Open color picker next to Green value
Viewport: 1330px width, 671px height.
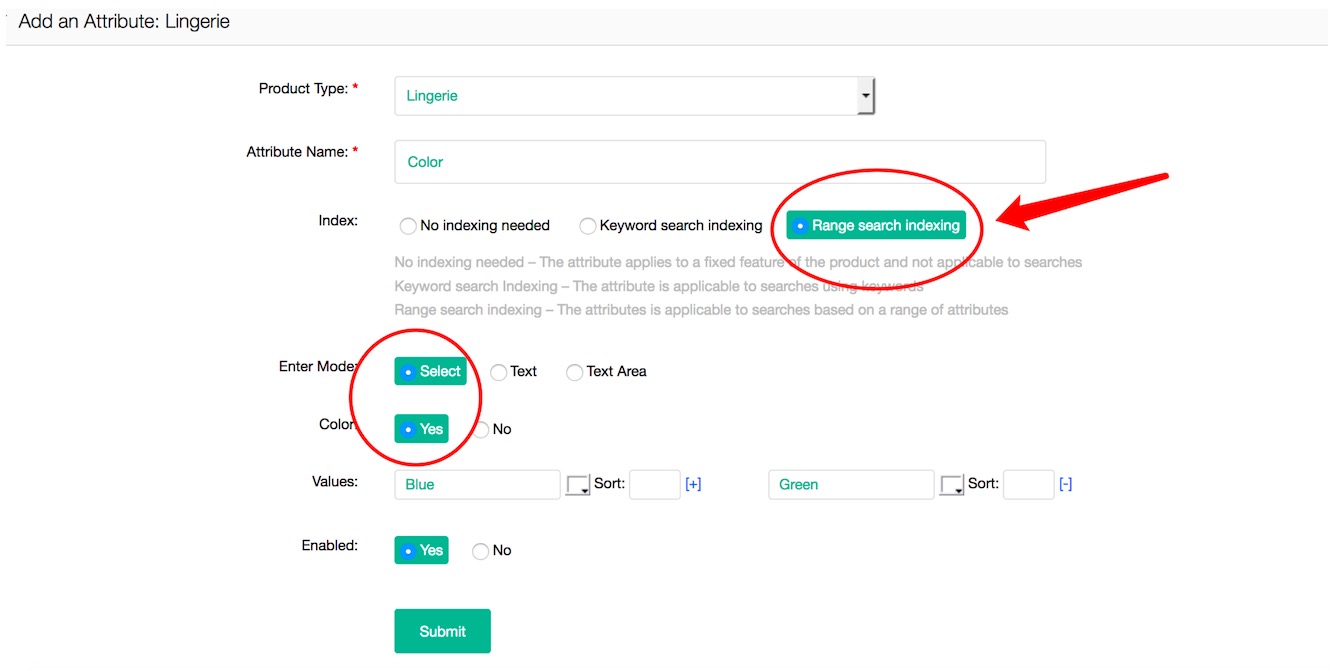(x=952, y=485)
